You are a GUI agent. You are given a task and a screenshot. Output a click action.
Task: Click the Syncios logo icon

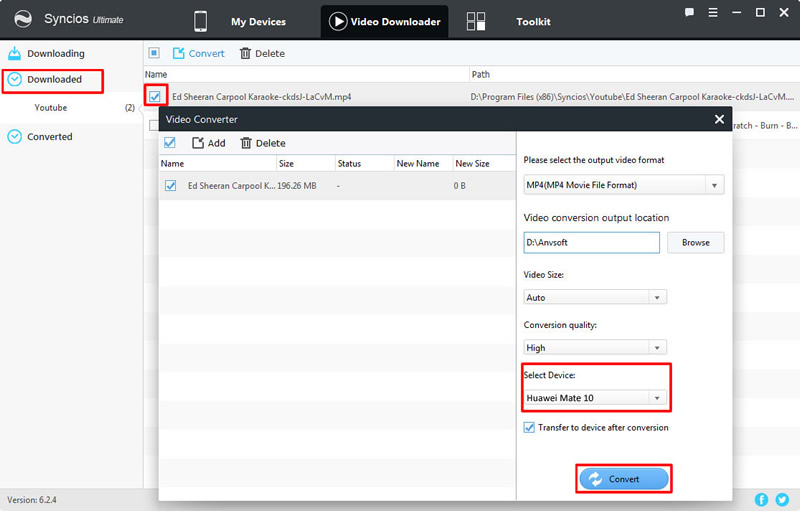23,19
